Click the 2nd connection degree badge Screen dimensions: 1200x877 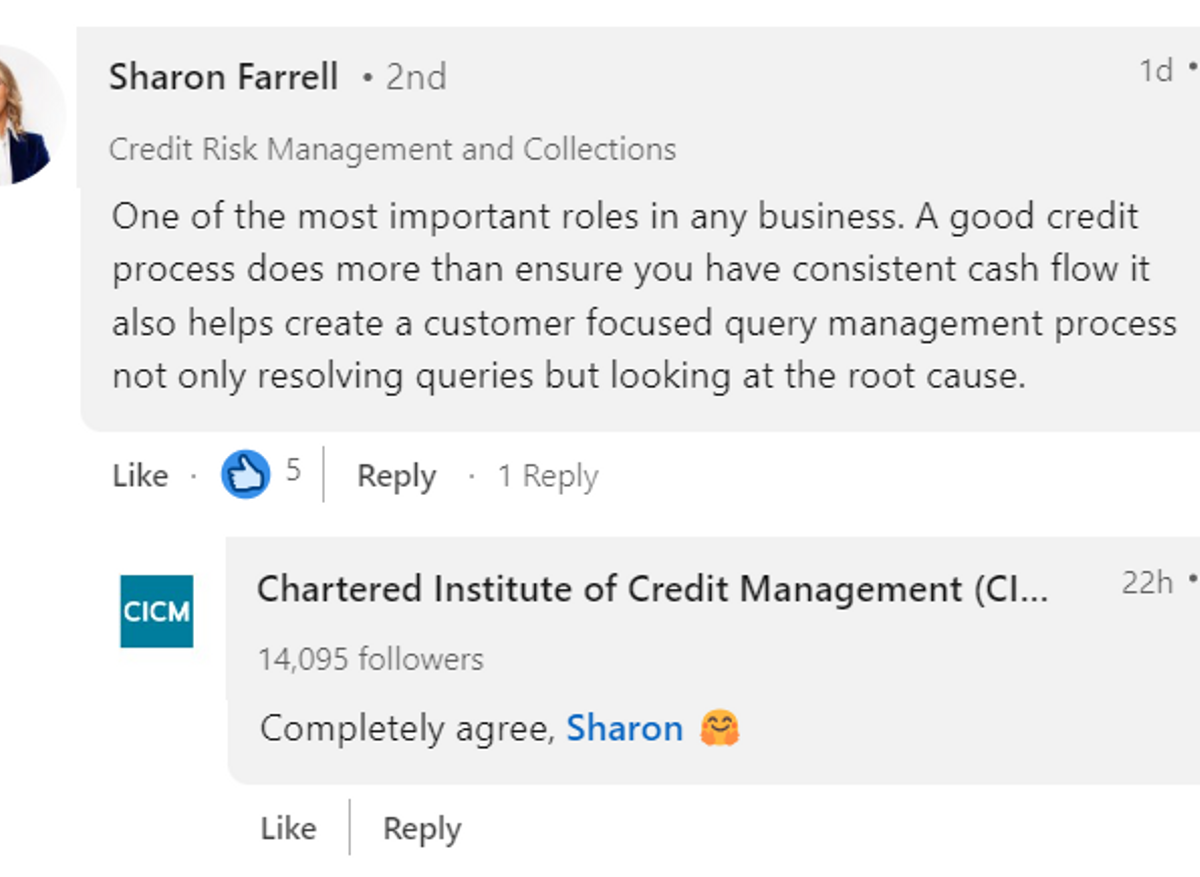[405, 77]
